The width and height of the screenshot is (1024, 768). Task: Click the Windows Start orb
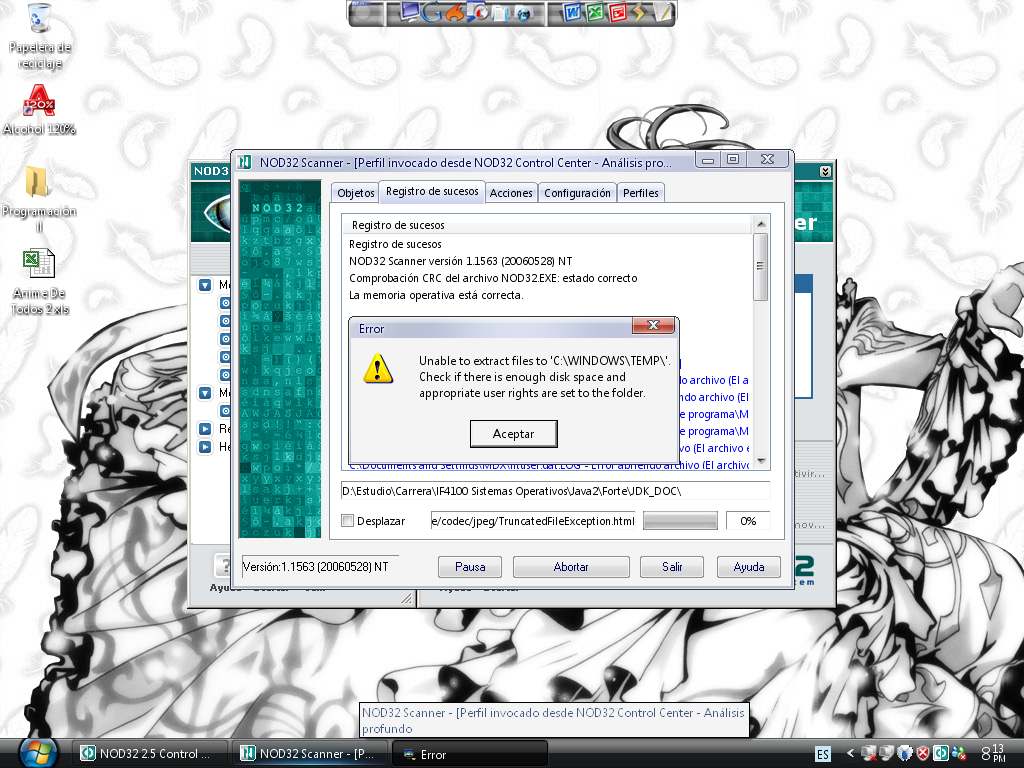coord(38,753)
